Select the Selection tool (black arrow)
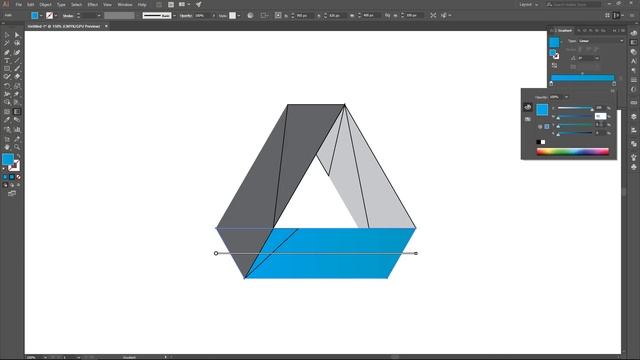Image resolution: width=640 pixels, height=360 pixels. (x=7, y=35)
